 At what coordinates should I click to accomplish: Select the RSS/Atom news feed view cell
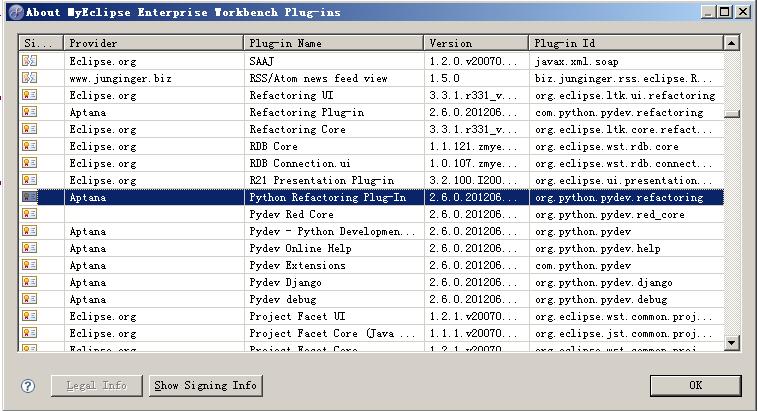(334, 78)
